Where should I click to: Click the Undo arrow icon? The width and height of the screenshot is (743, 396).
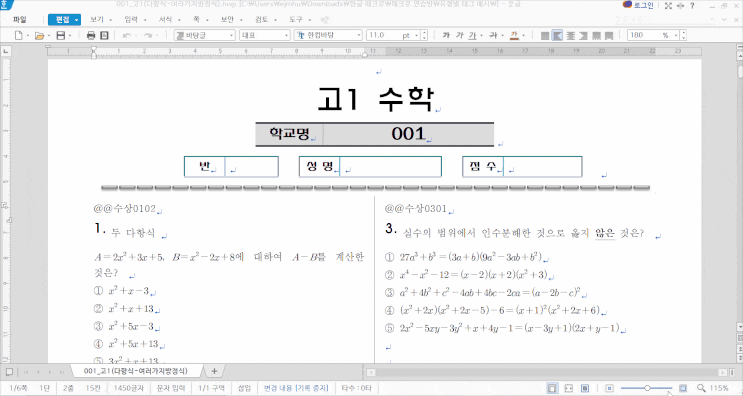[x=127, y=36]
